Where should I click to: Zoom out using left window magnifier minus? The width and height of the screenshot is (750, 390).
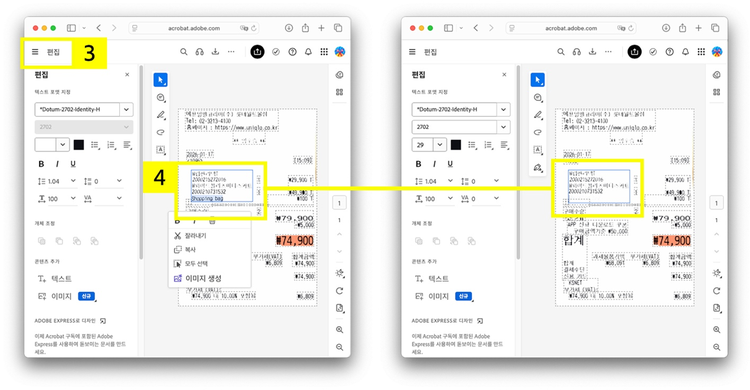(x=340, y=347)
